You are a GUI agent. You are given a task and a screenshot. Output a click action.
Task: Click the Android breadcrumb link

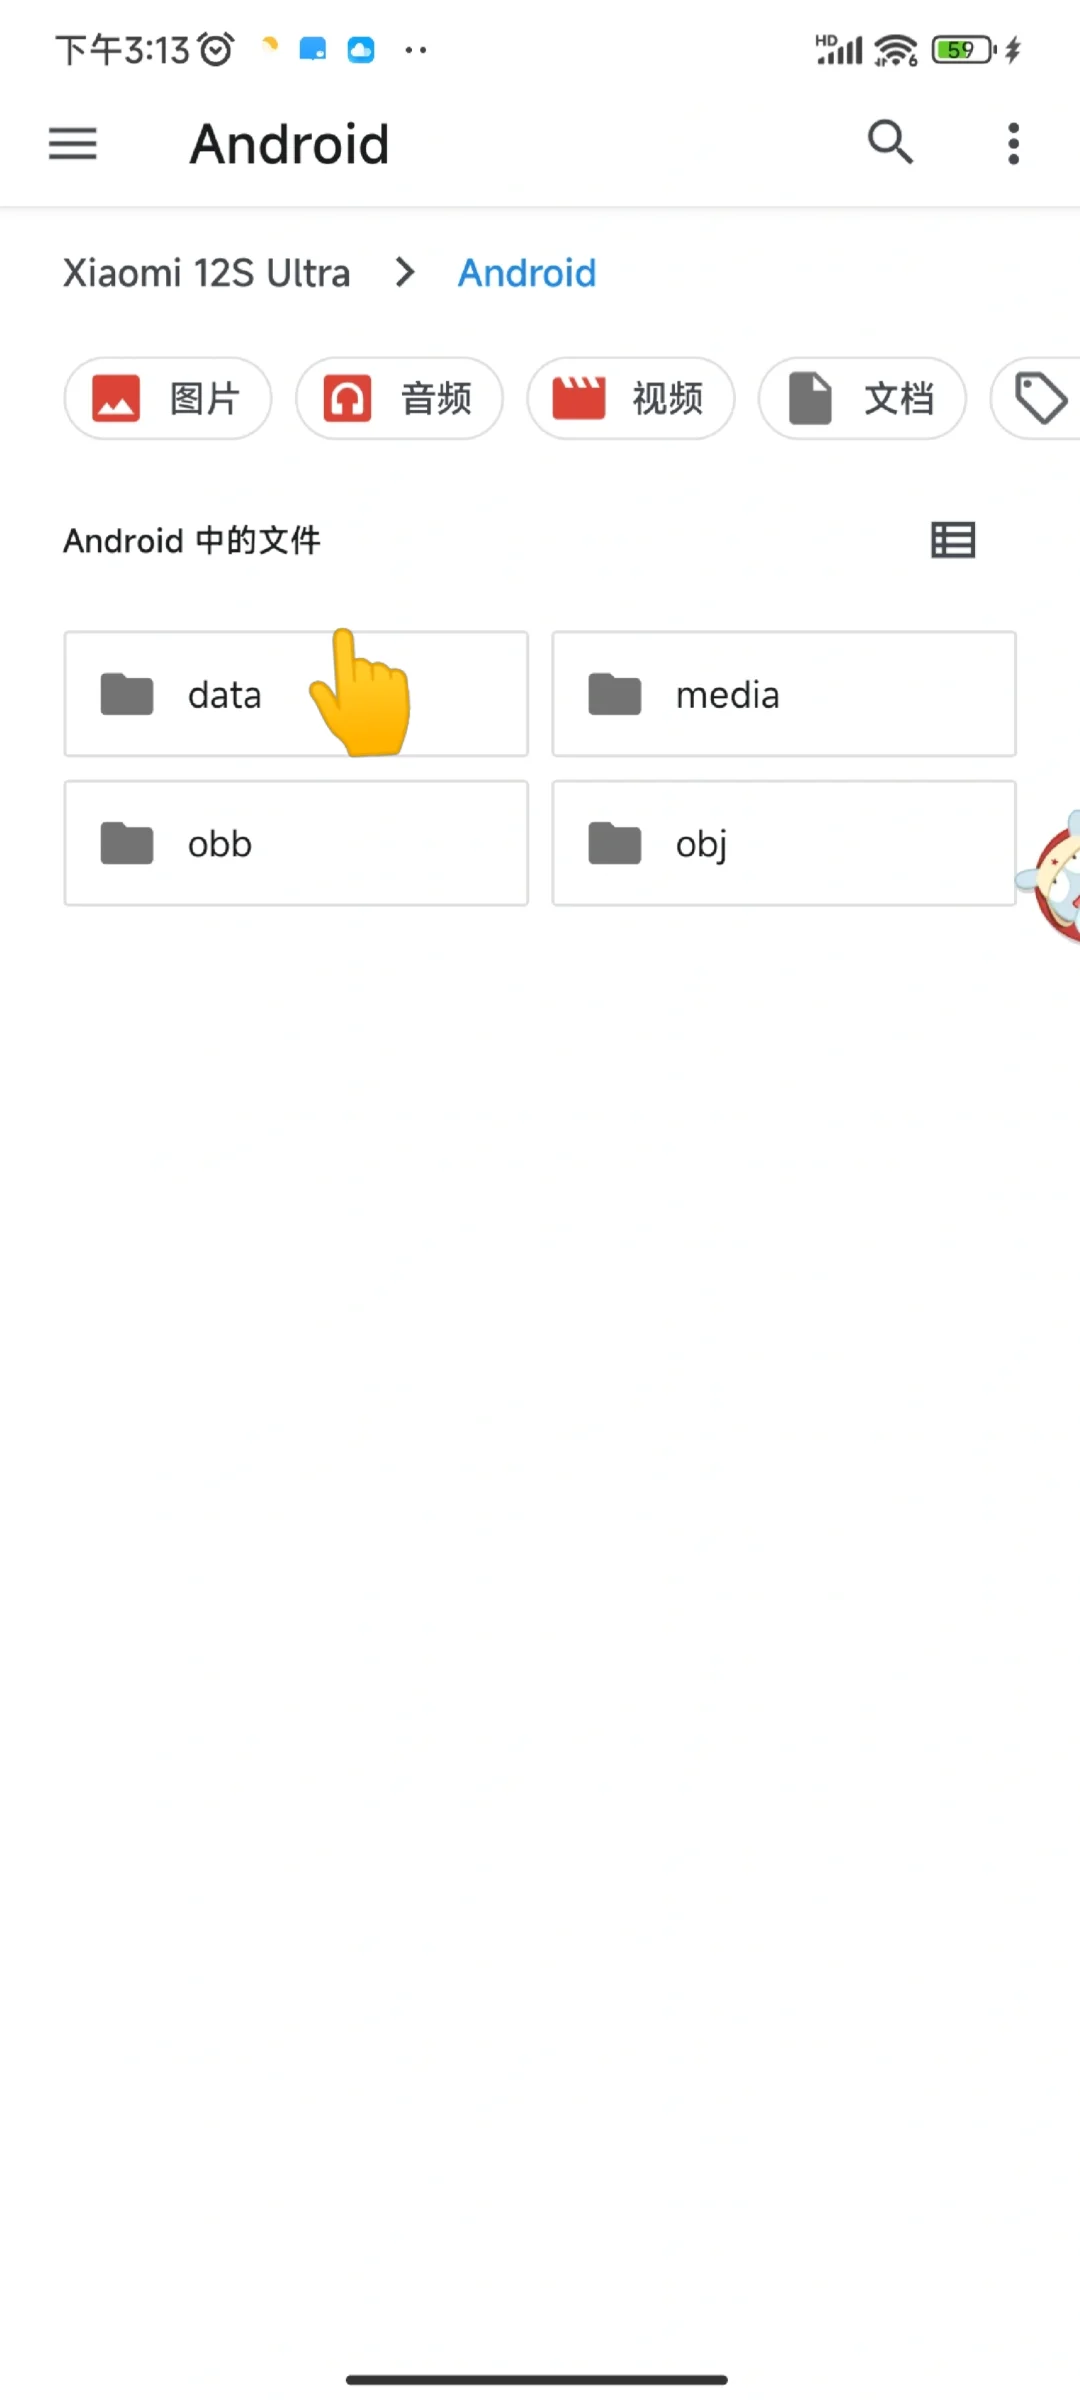[527, 273]
